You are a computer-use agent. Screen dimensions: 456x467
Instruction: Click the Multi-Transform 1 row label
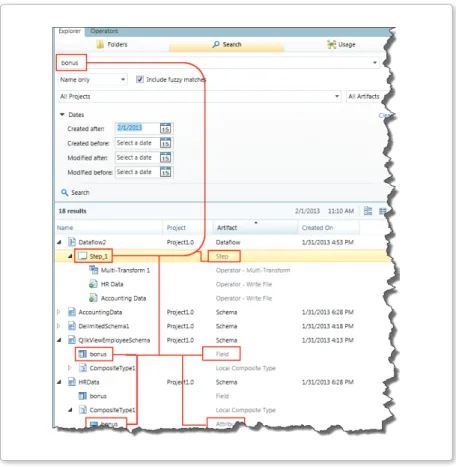pyautogui.click(x=125, y=270)
